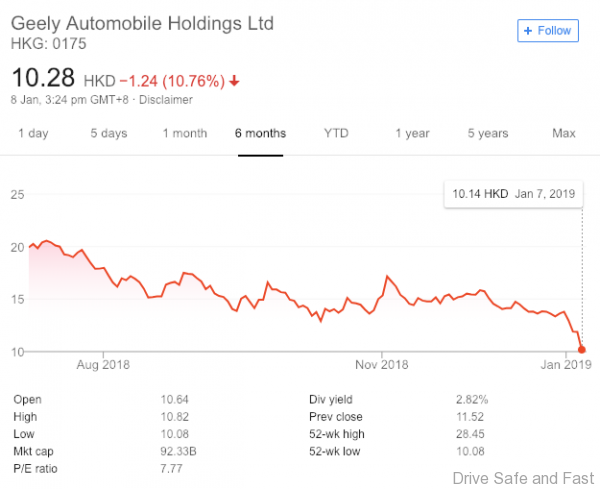The height and width of the screenshot is (489, 600).
Task: Click the 10.14 HKD price tooltip
Action: coord(513,192)
